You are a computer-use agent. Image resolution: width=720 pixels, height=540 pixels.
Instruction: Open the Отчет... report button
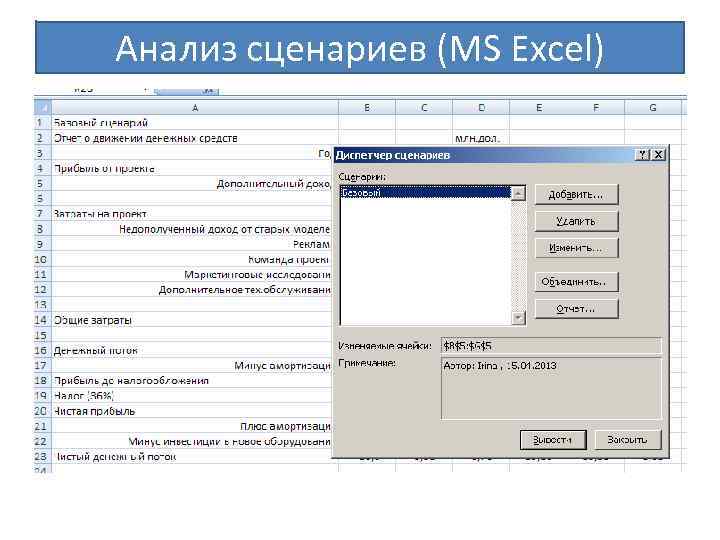(576, 309)
